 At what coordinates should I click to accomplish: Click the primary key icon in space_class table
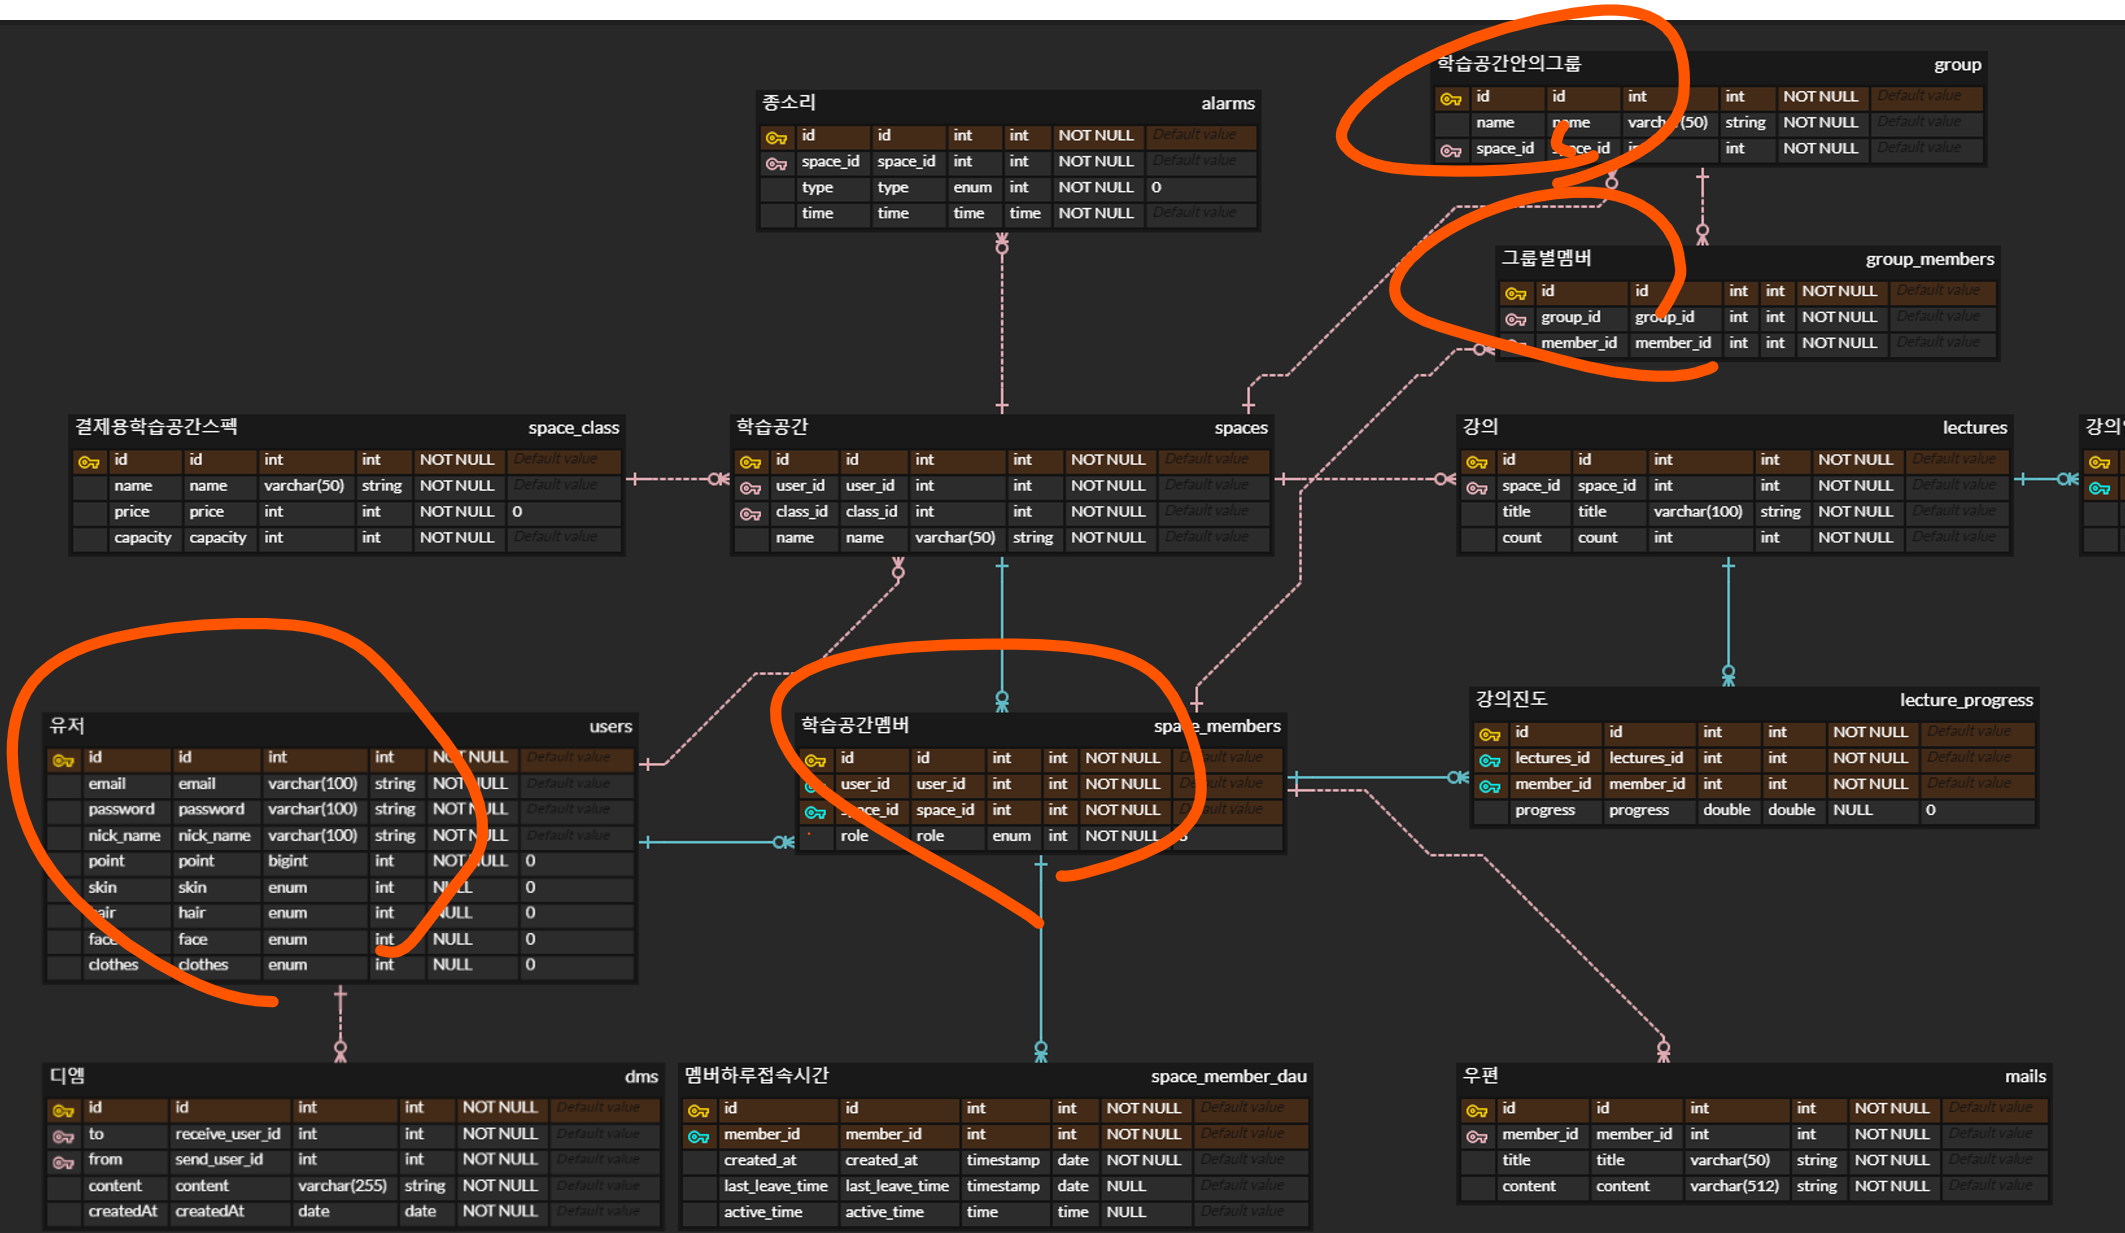pos(89,462)
